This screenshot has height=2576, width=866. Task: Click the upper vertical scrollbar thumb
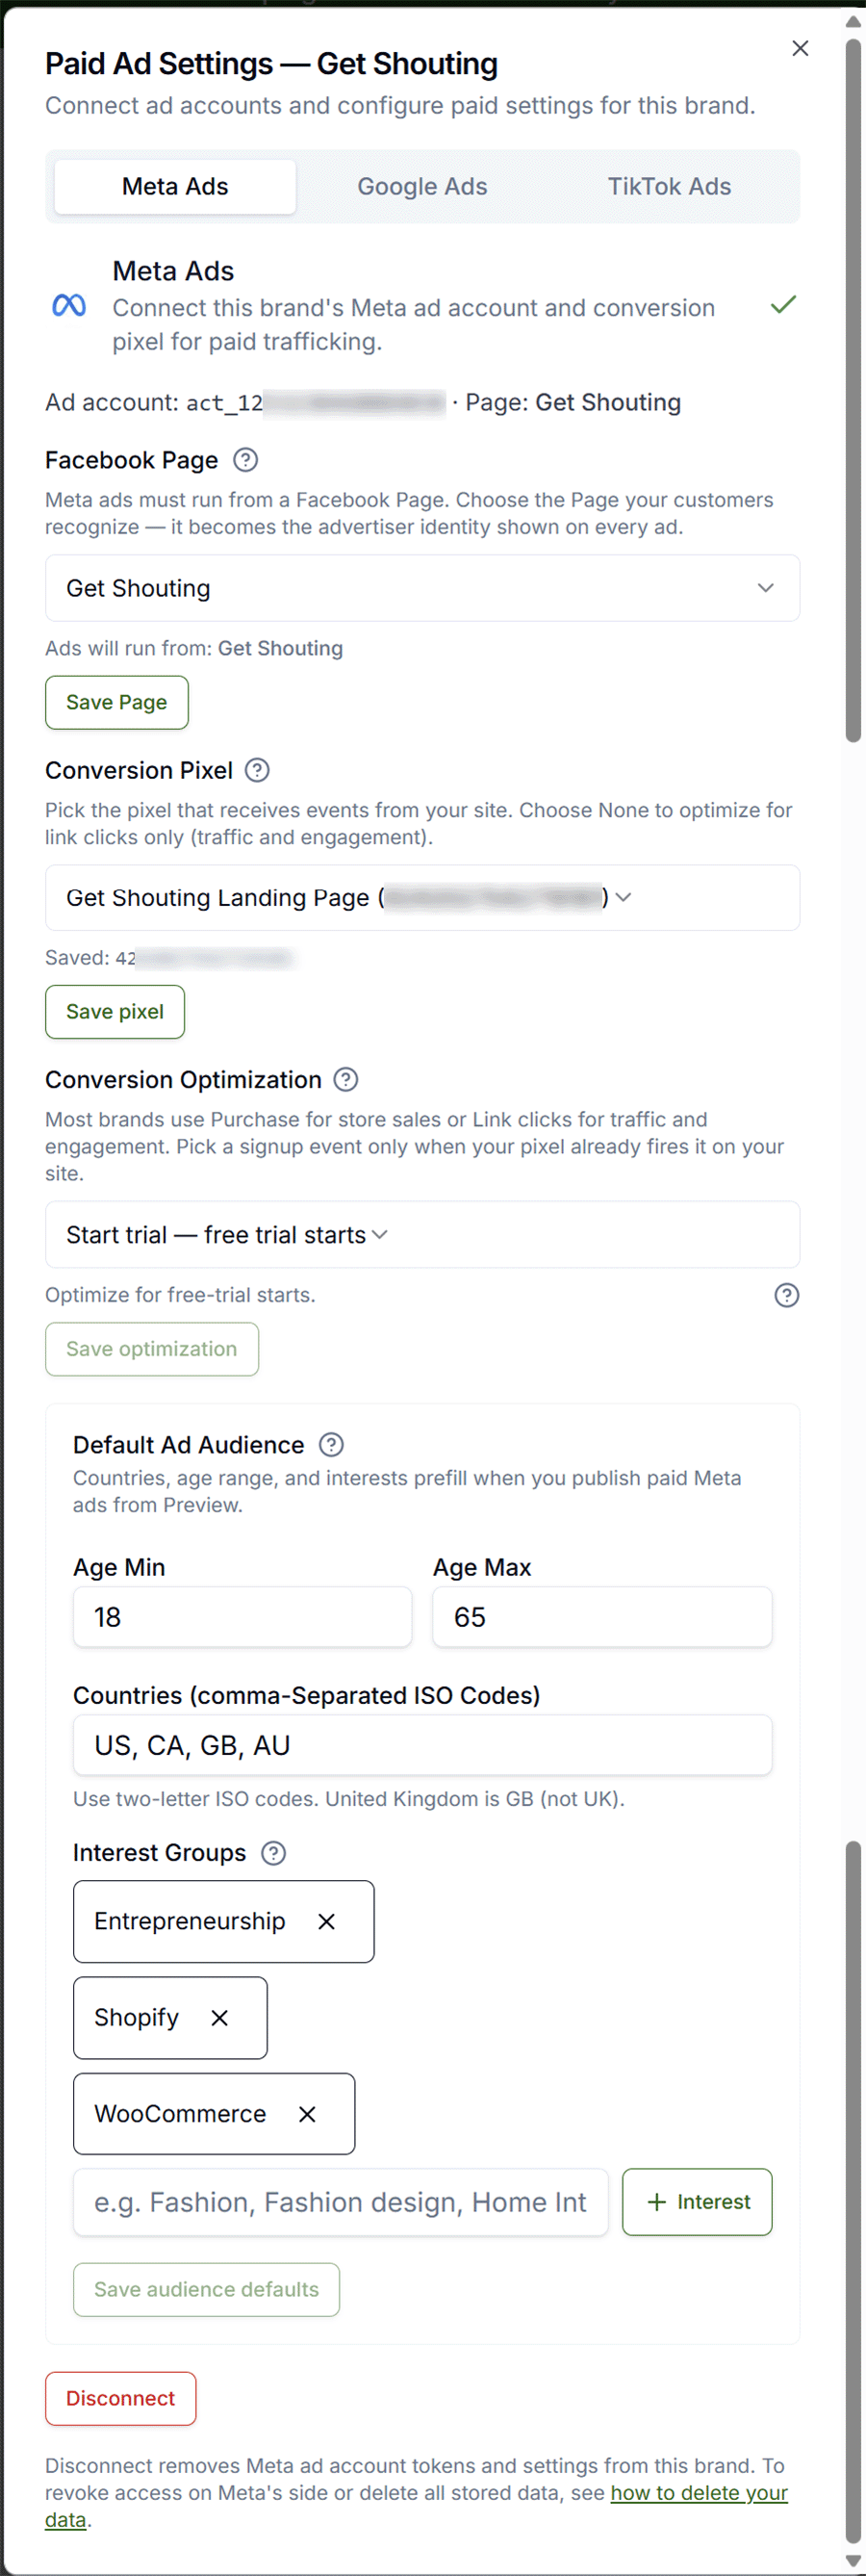853,390
